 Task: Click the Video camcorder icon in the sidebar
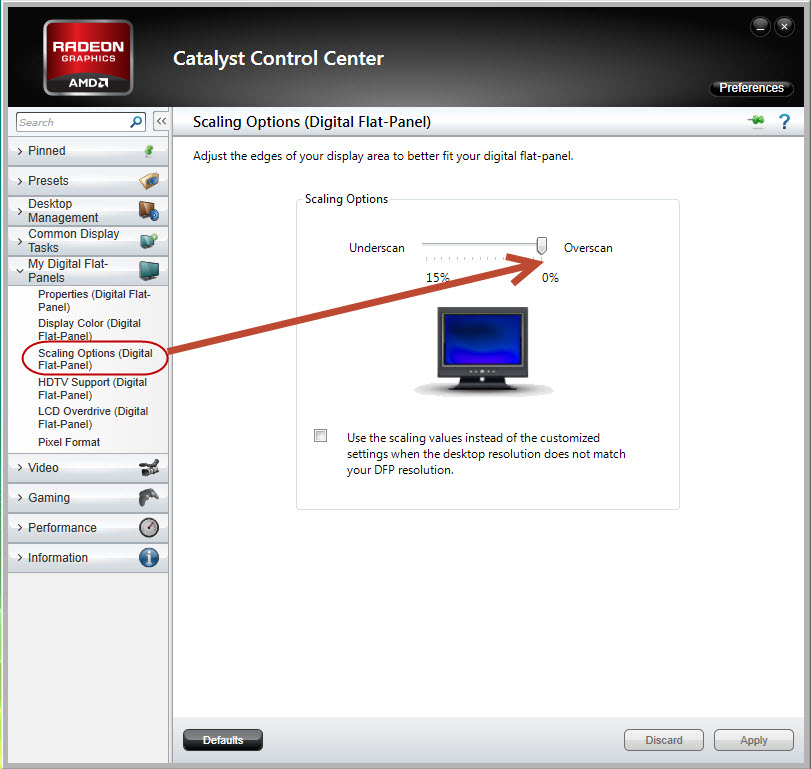pos(148,467)
